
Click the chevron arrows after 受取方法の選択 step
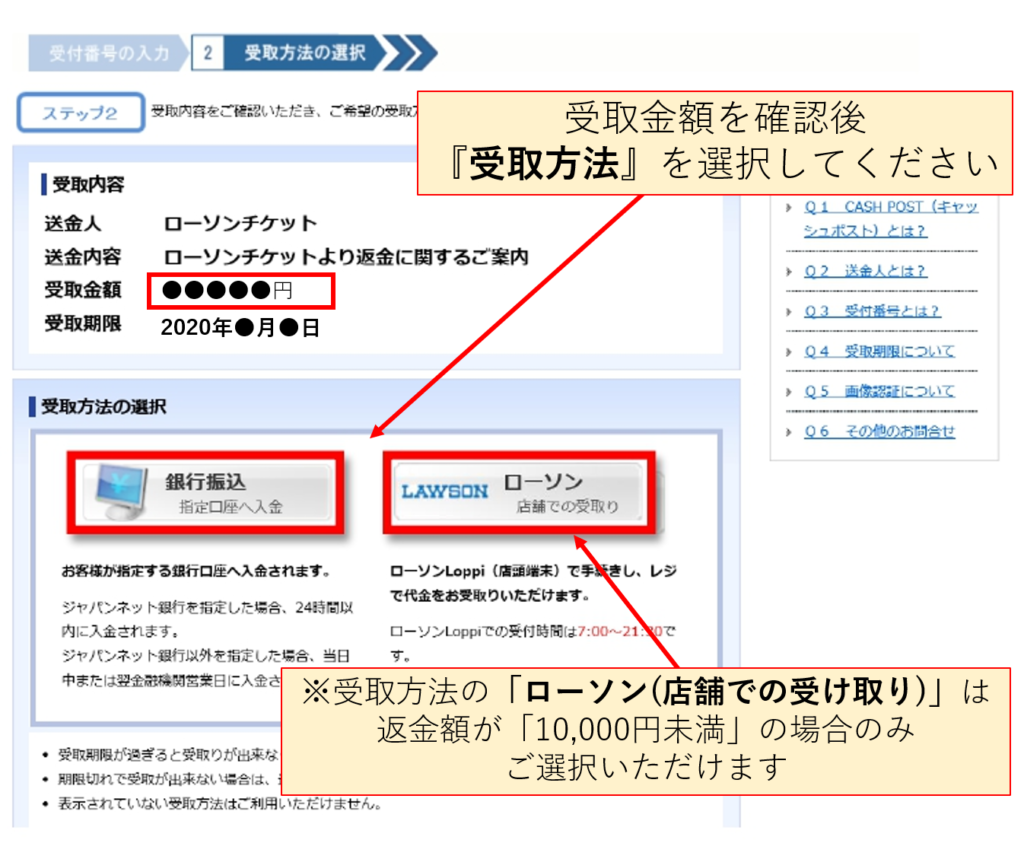(x=410, y=53)
